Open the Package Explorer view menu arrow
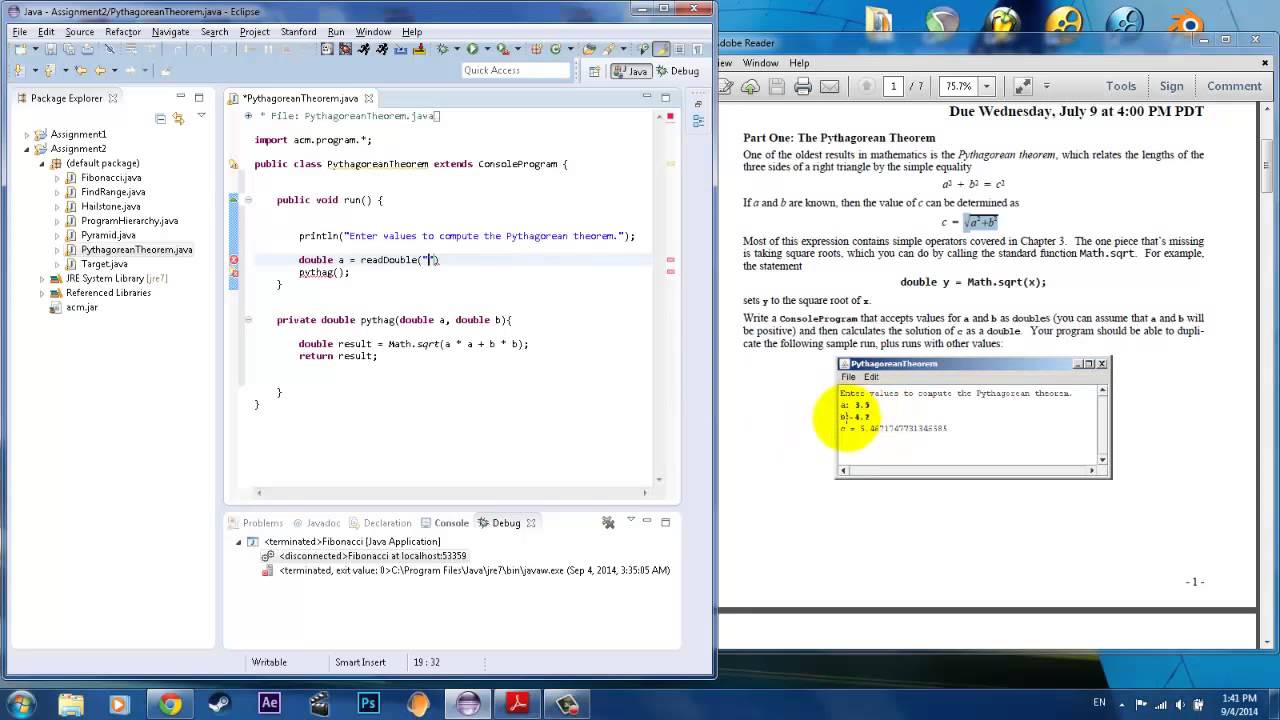 [201, 117]
